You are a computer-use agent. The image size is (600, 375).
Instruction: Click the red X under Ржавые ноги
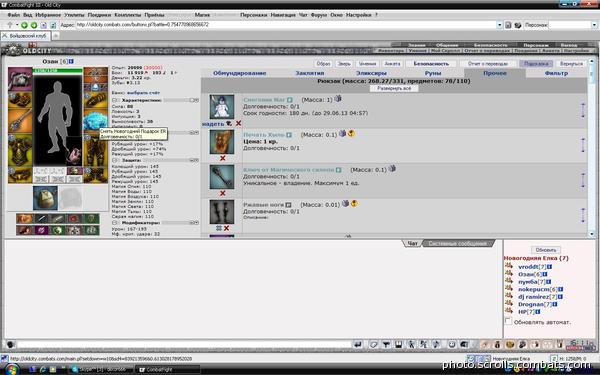[227, 228]
